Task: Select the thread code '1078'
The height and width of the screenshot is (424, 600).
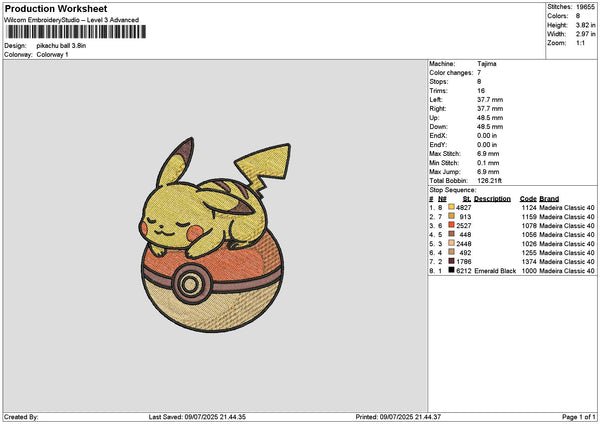Action: pos(529,226)
